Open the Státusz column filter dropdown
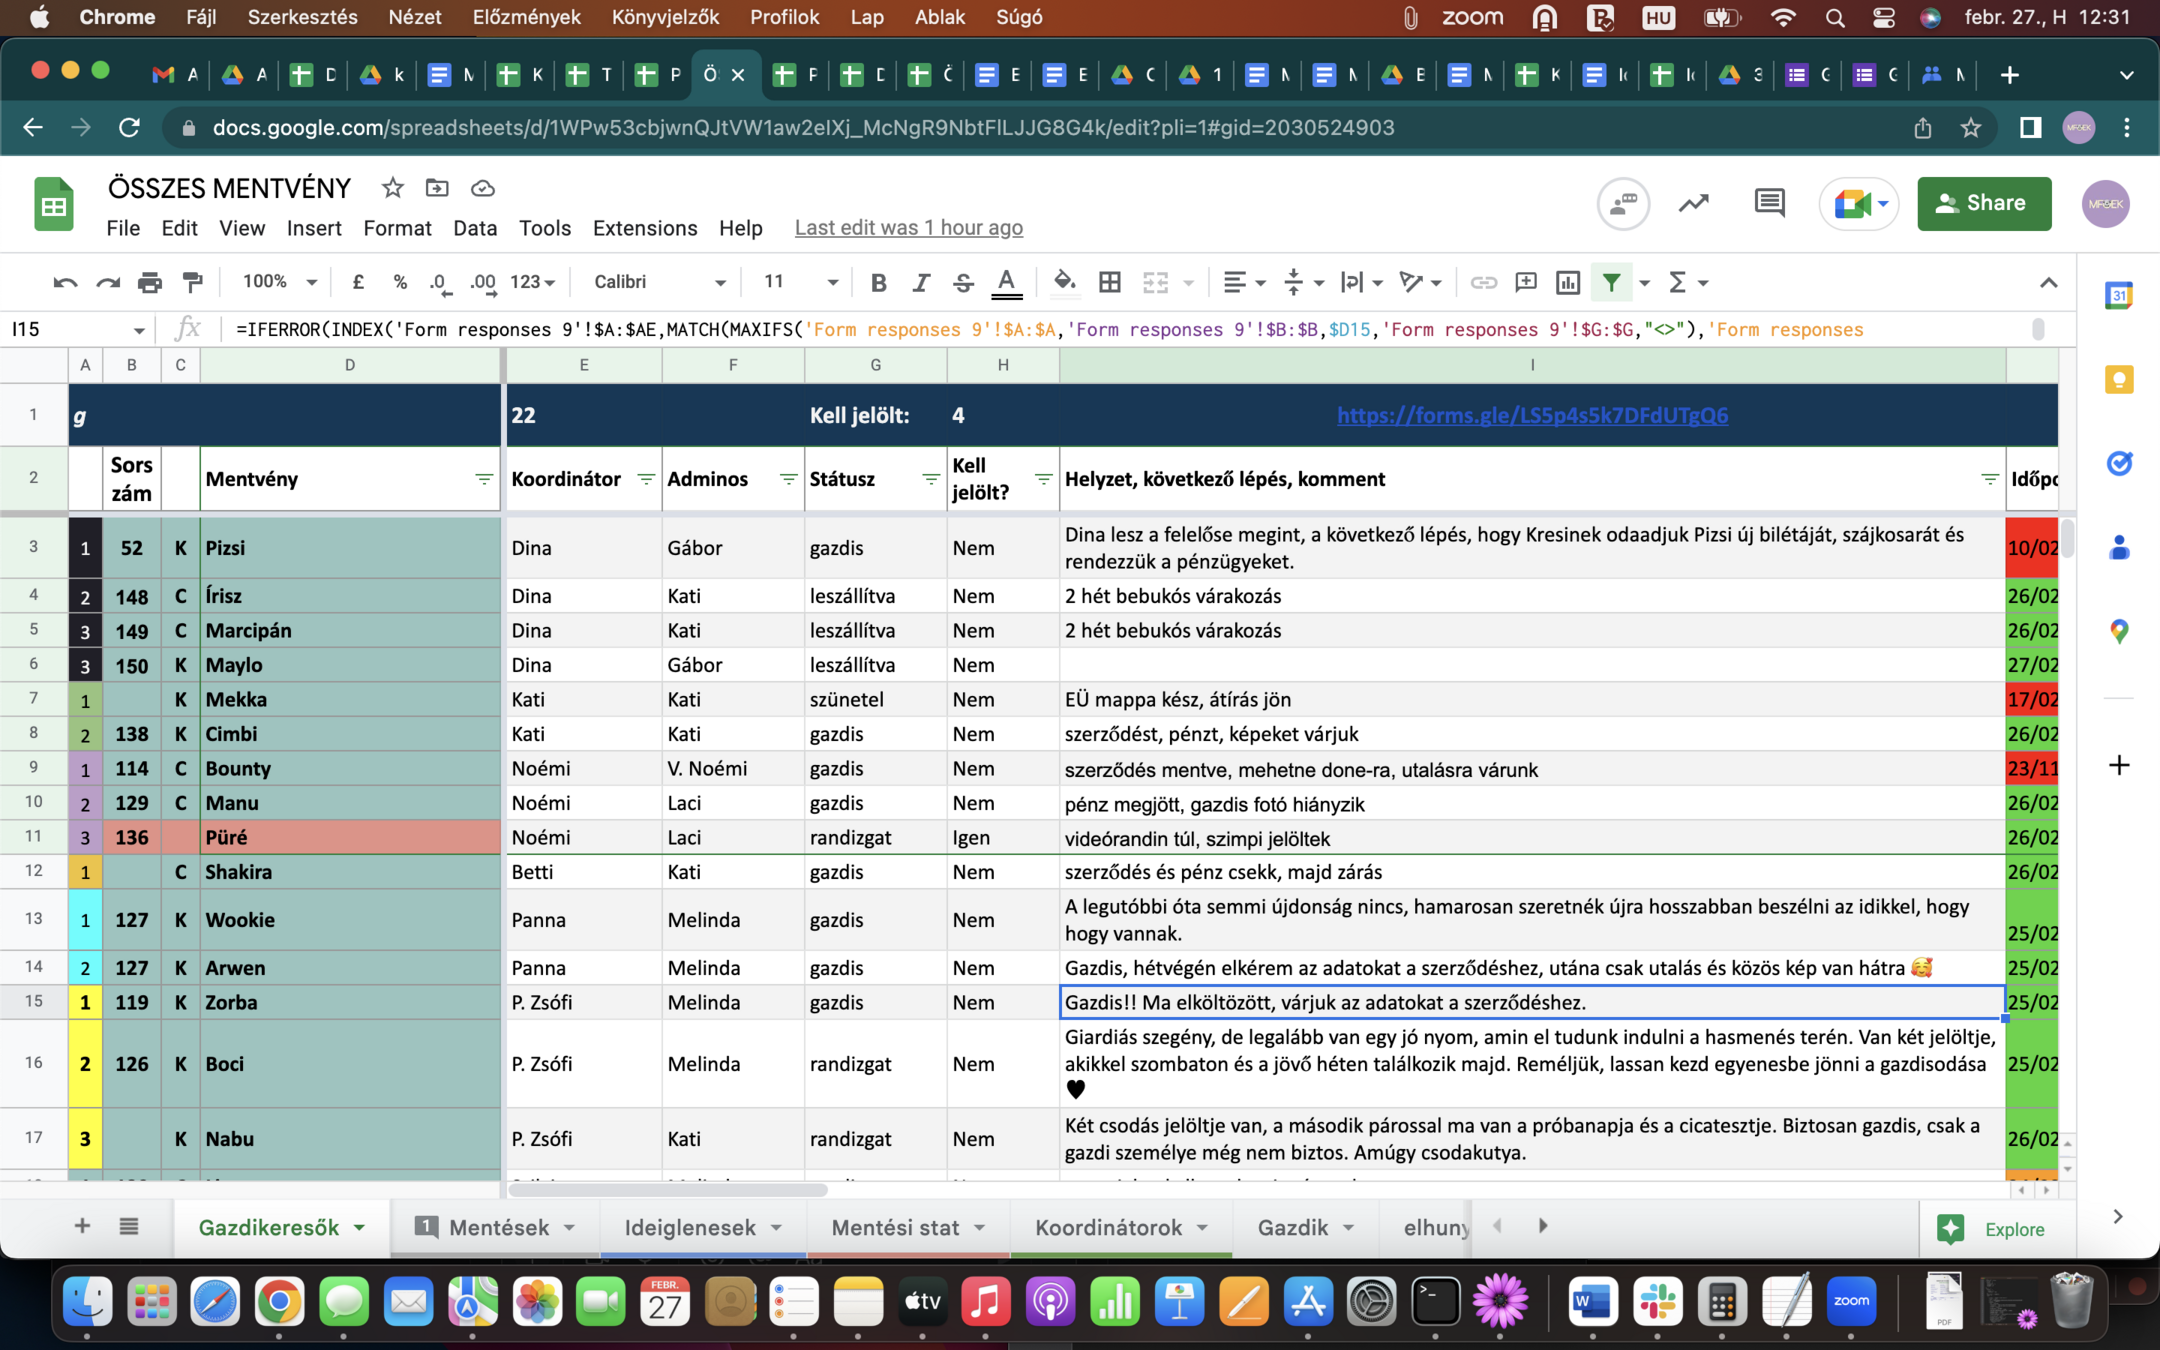2160x1350 pixels. (x=930, y=479)
